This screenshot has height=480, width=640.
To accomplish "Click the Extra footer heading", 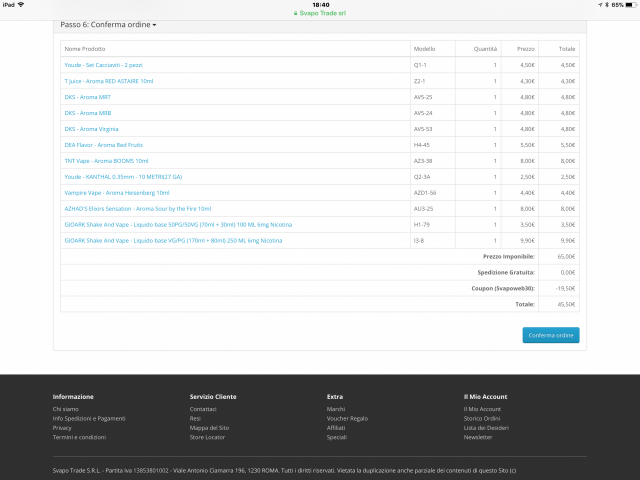I will [x=335, y=396].
